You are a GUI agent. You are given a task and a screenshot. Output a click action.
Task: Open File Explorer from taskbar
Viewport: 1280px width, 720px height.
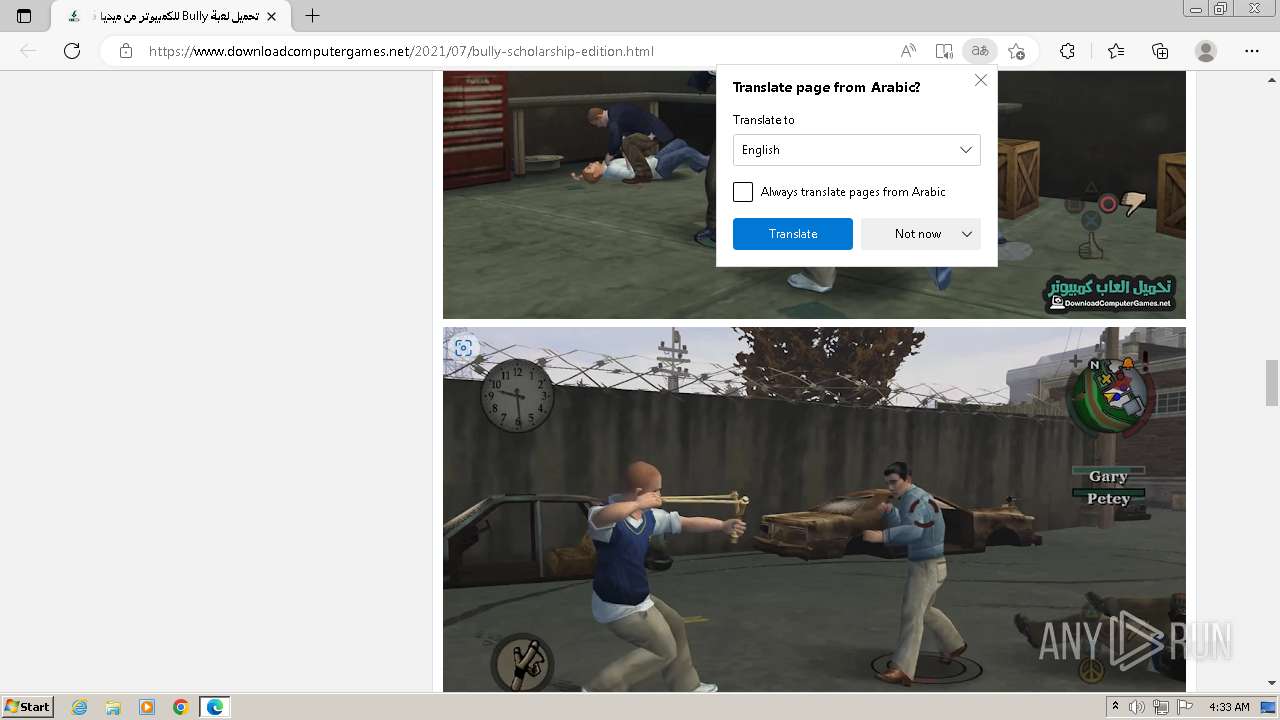point(113,707)
